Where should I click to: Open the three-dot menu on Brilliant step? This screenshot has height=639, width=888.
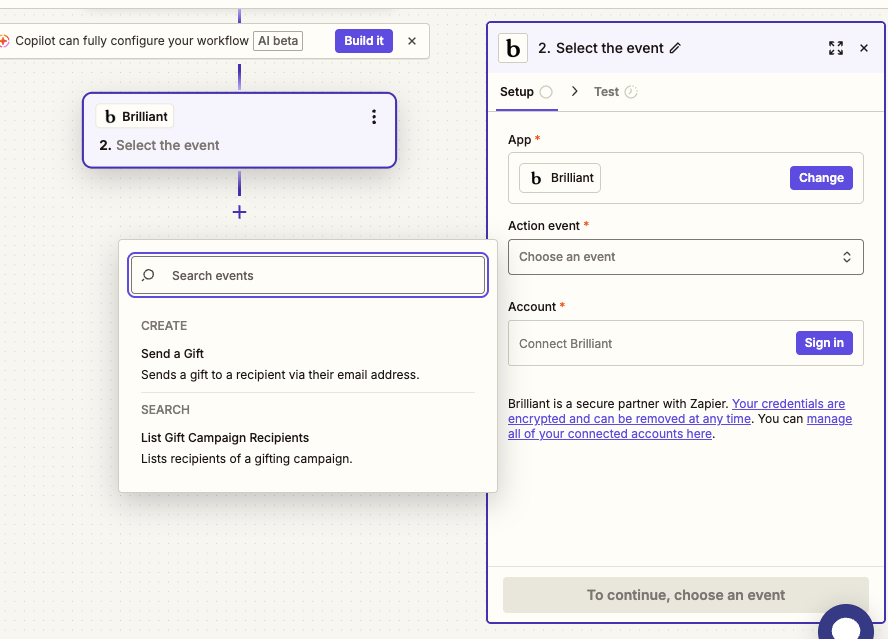tap(374, 117)
